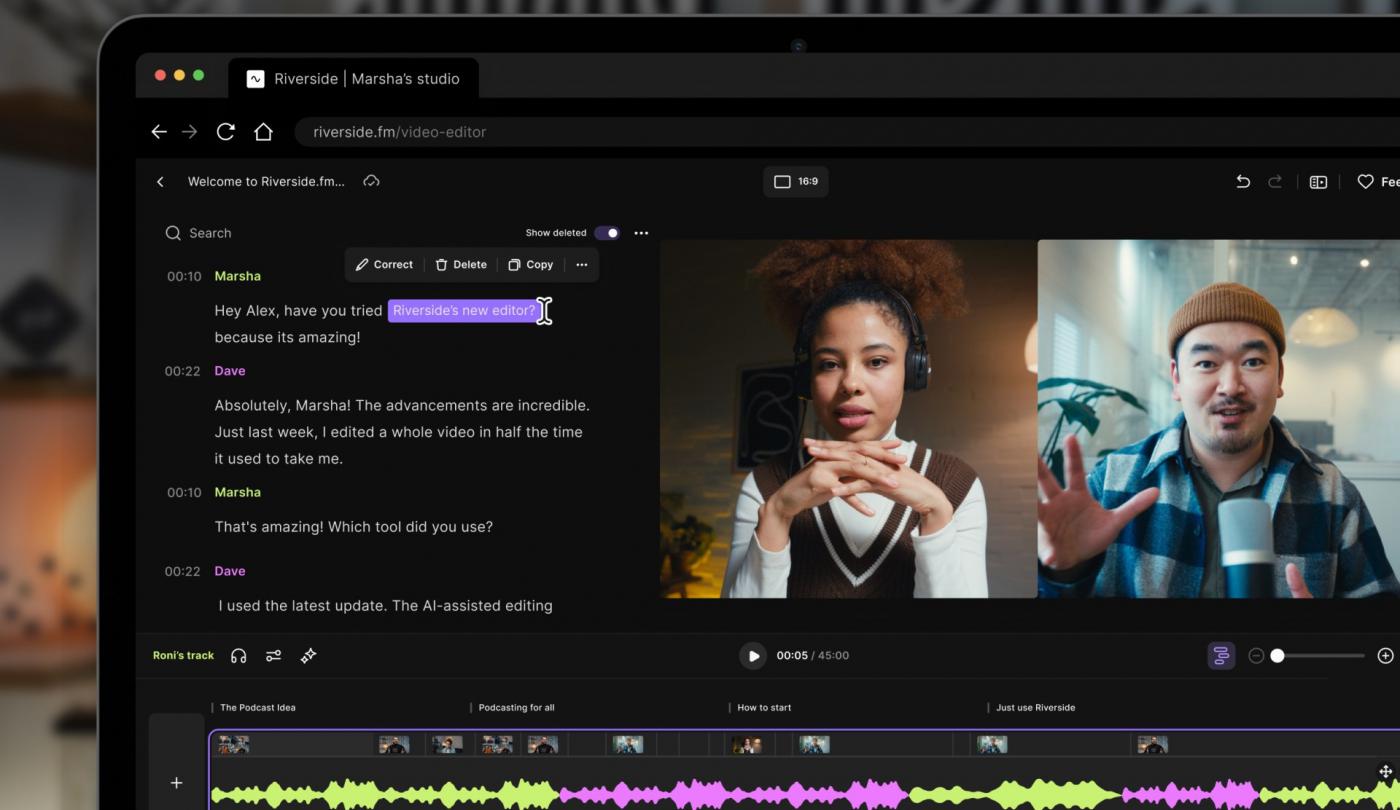Select the Marsha video frame in the preview
The width and height of the screenshot is (1400, 810).
848,418
